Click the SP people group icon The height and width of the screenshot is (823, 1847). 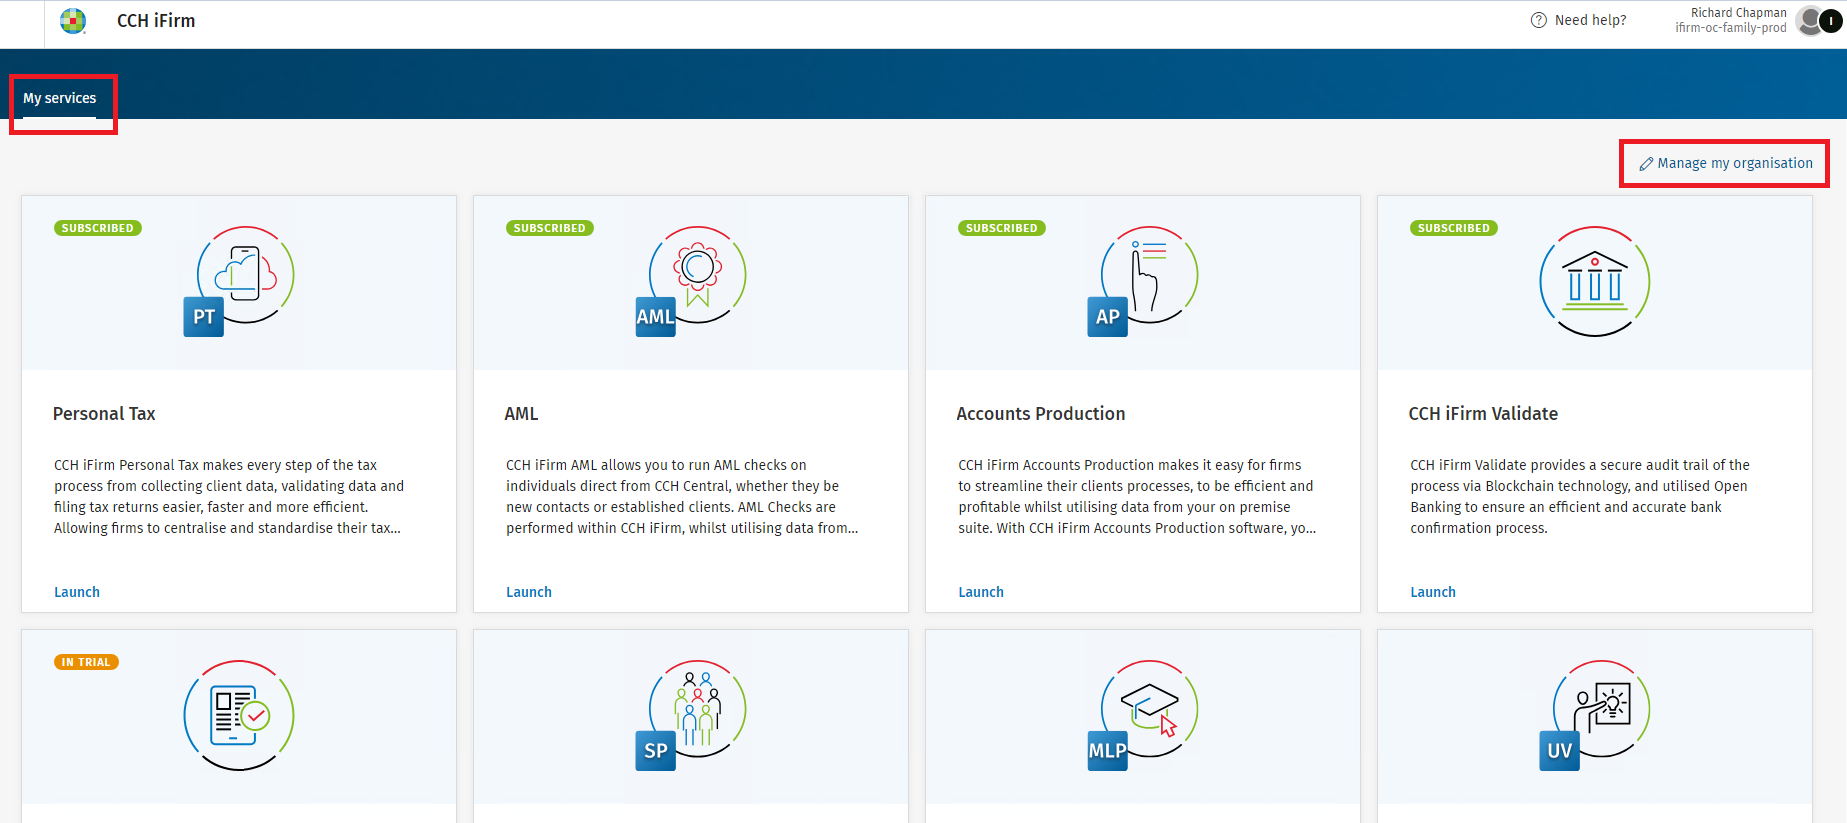click(x=691, y=715)
